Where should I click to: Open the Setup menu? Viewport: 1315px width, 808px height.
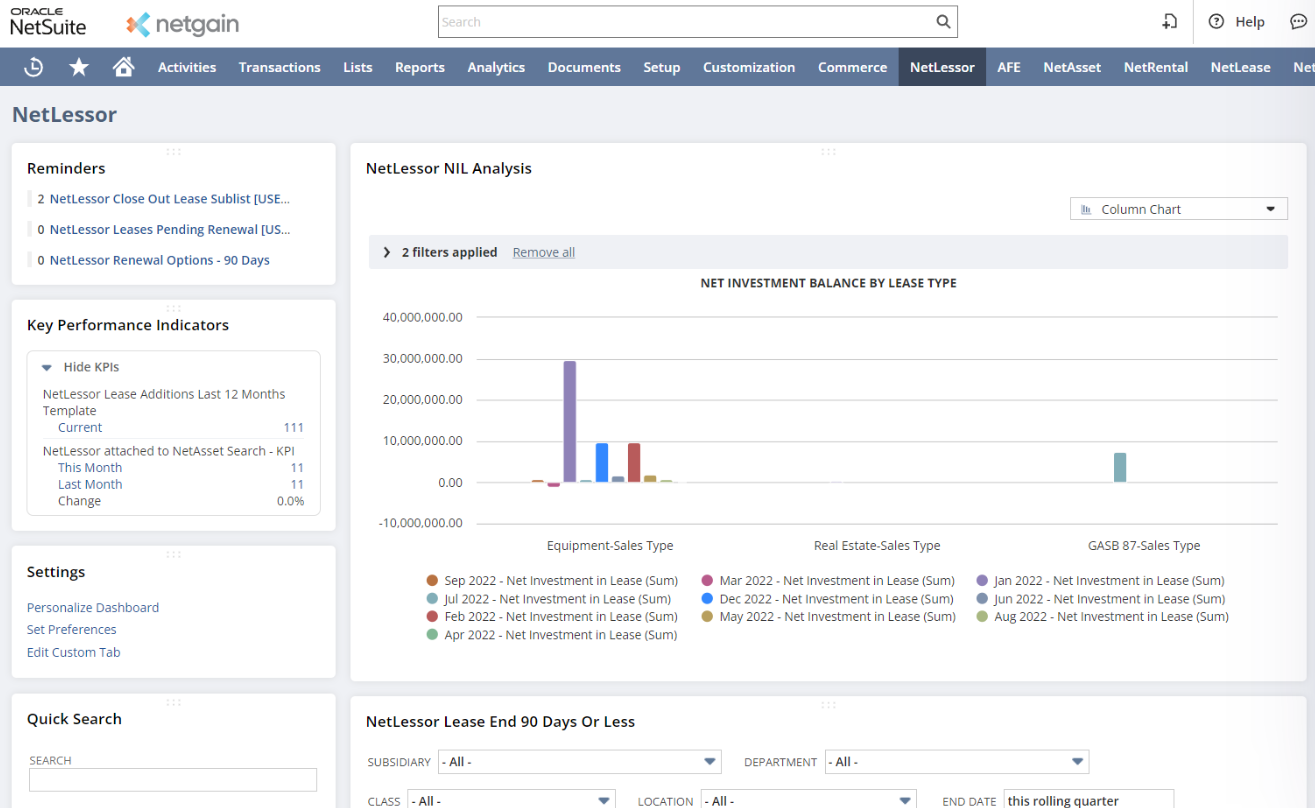click(x=662, y=67)
